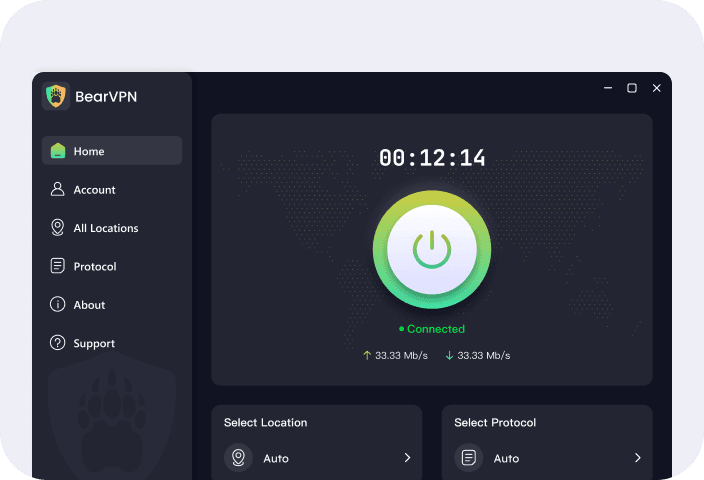Image resolution: width=704 pixels, height=480 pixels.
Task: Open the All Locations menu item
Action: coord(106,228)
